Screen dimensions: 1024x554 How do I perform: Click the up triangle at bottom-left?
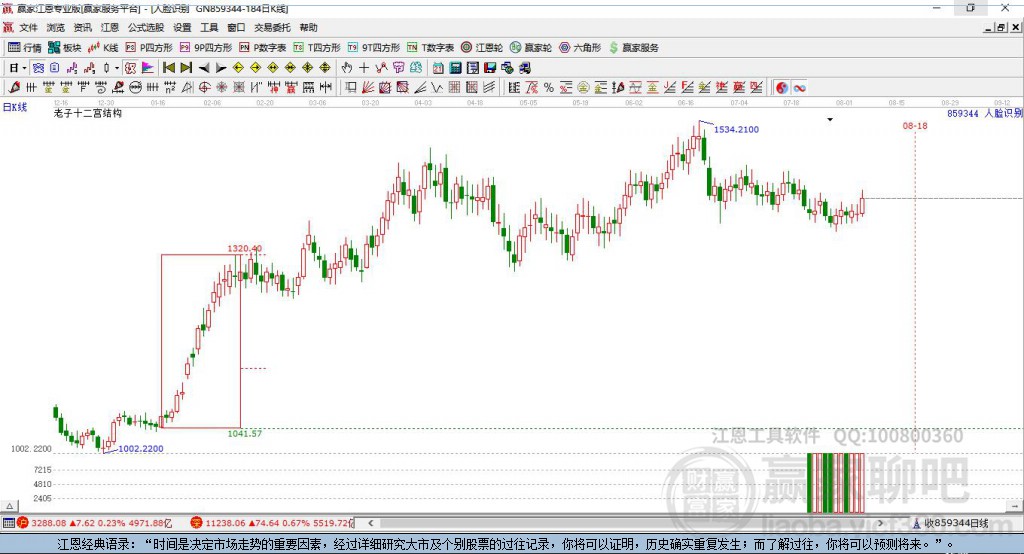10,506
